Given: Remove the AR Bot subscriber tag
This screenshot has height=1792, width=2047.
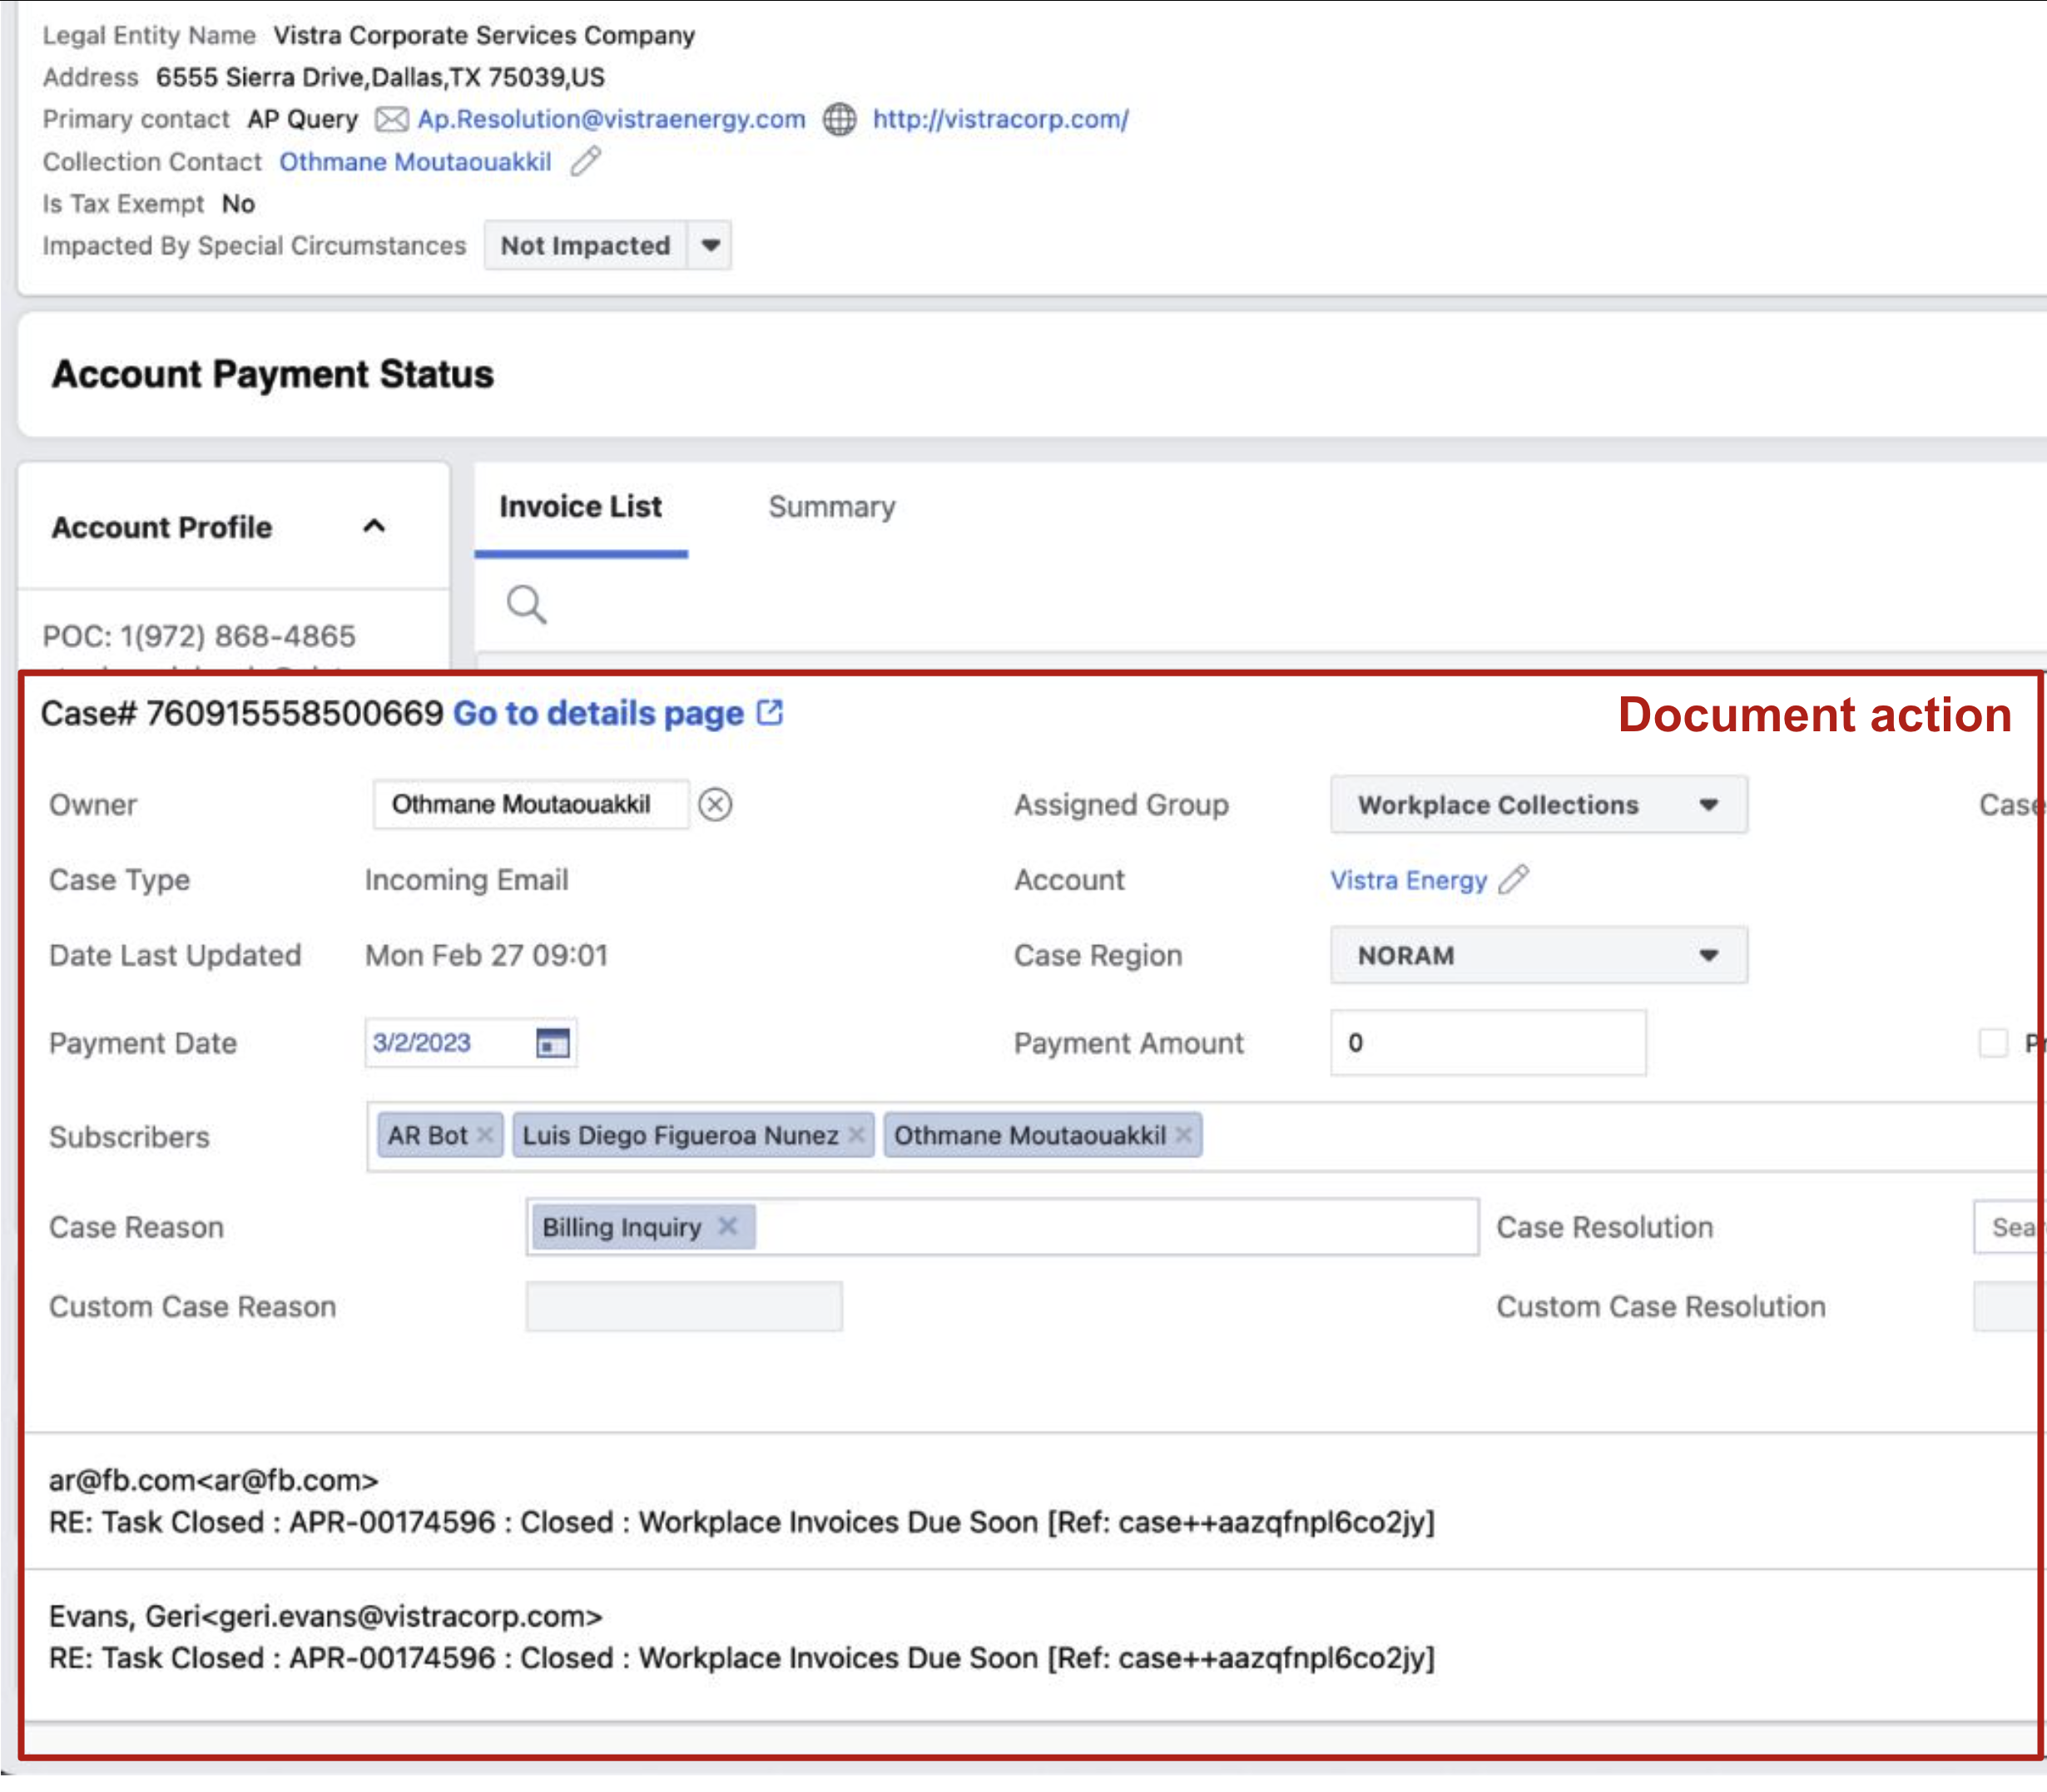Looking at the screenshot, I should click(486, 1135).
